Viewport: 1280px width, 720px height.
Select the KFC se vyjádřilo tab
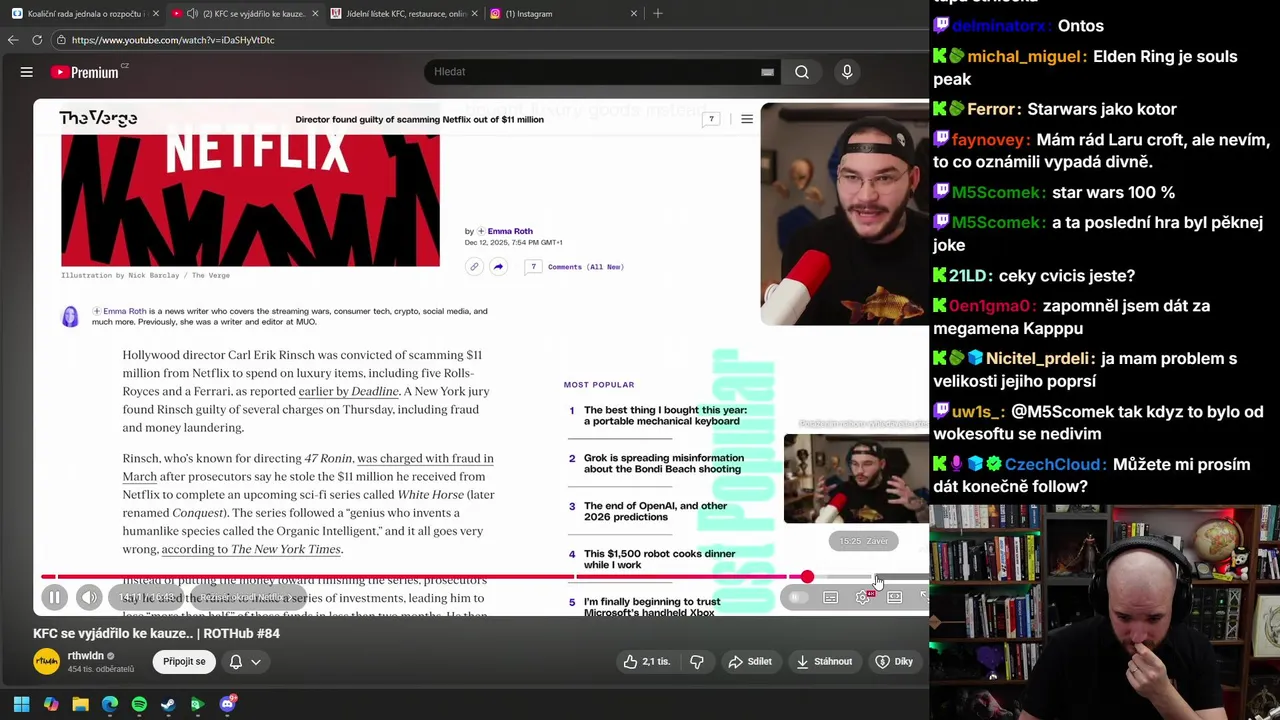coord(245,14)
